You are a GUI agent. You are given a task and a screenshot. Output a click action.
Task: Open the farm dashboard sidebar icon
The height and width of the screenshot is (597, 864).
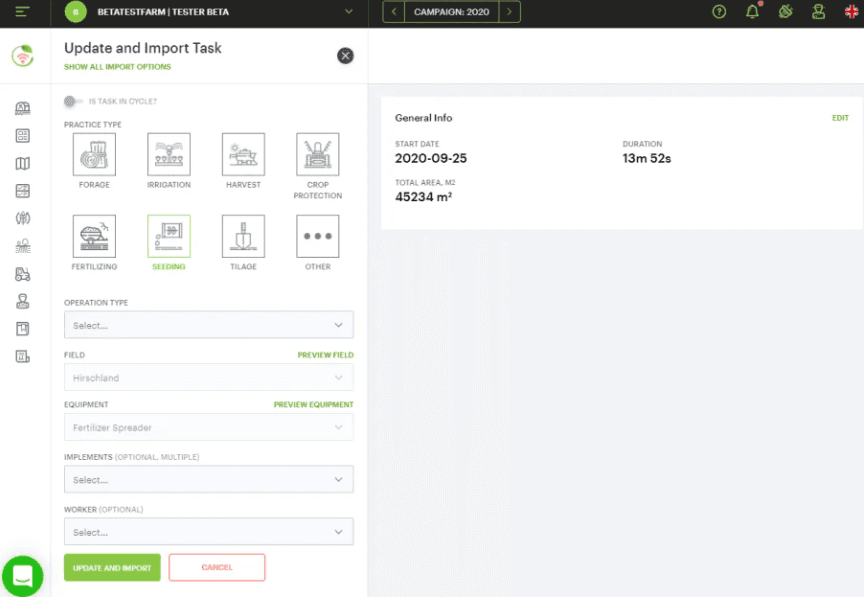click(23, 108)
